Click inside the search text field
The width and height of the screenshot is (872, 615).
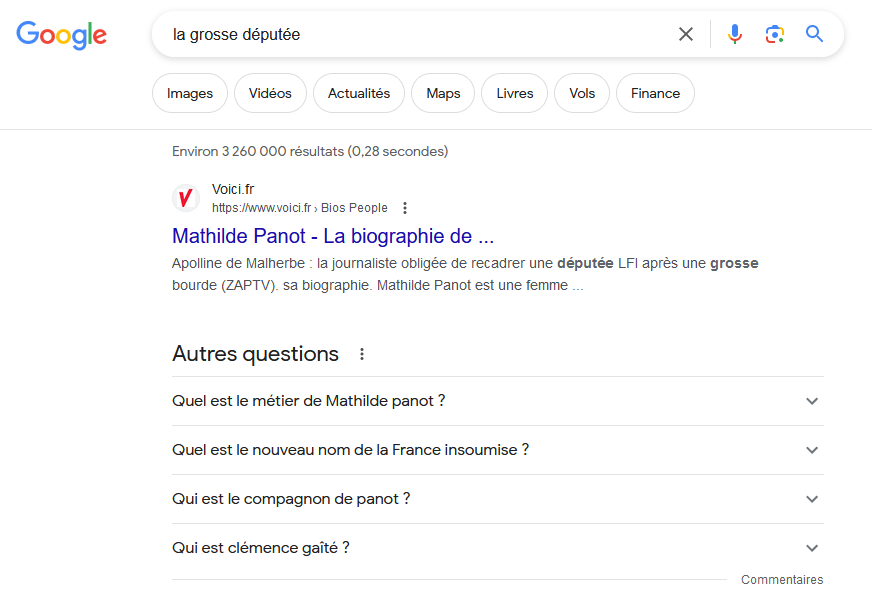420,35
